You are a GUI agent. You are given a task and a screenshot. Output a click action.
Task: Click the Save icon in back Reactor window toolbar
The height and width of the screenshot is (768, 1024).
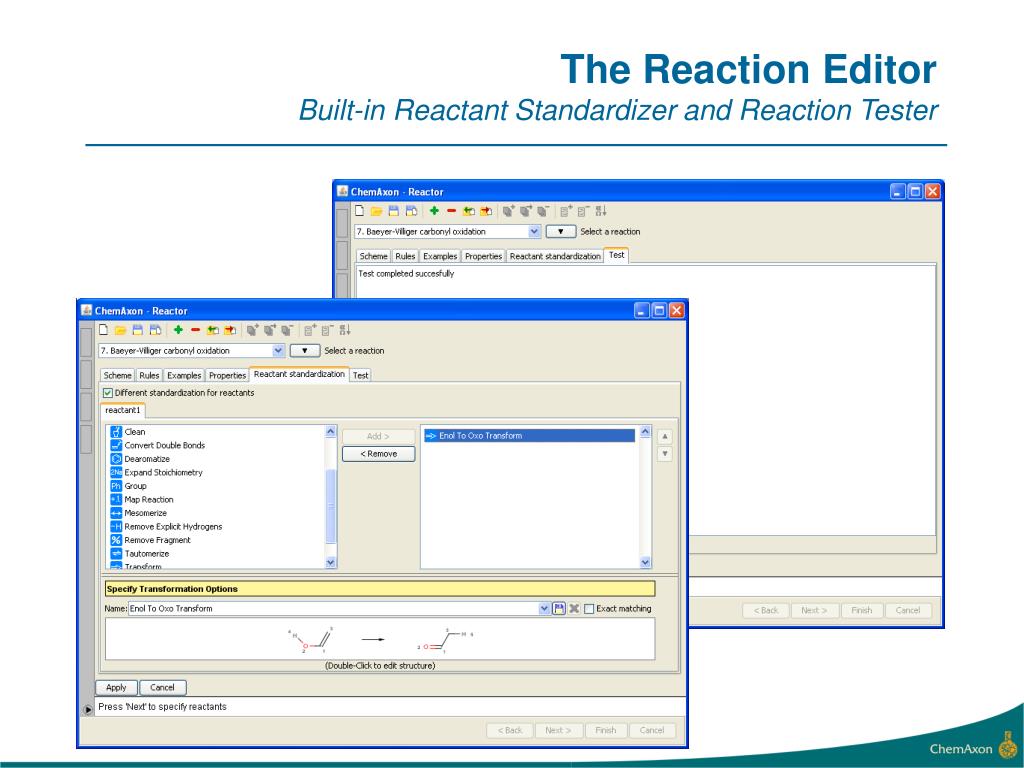(393, 211)
